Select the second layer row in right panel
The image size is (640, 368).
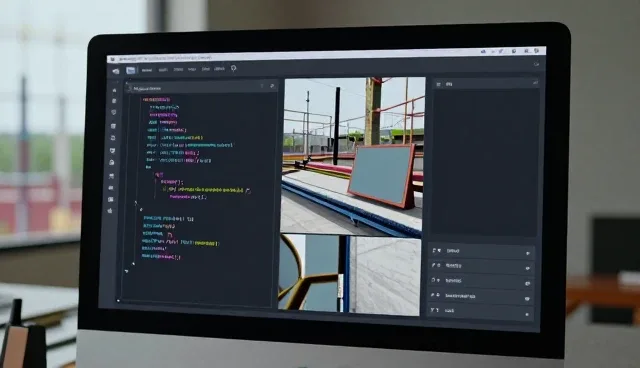pyautogui.click(x=481, y=267)
